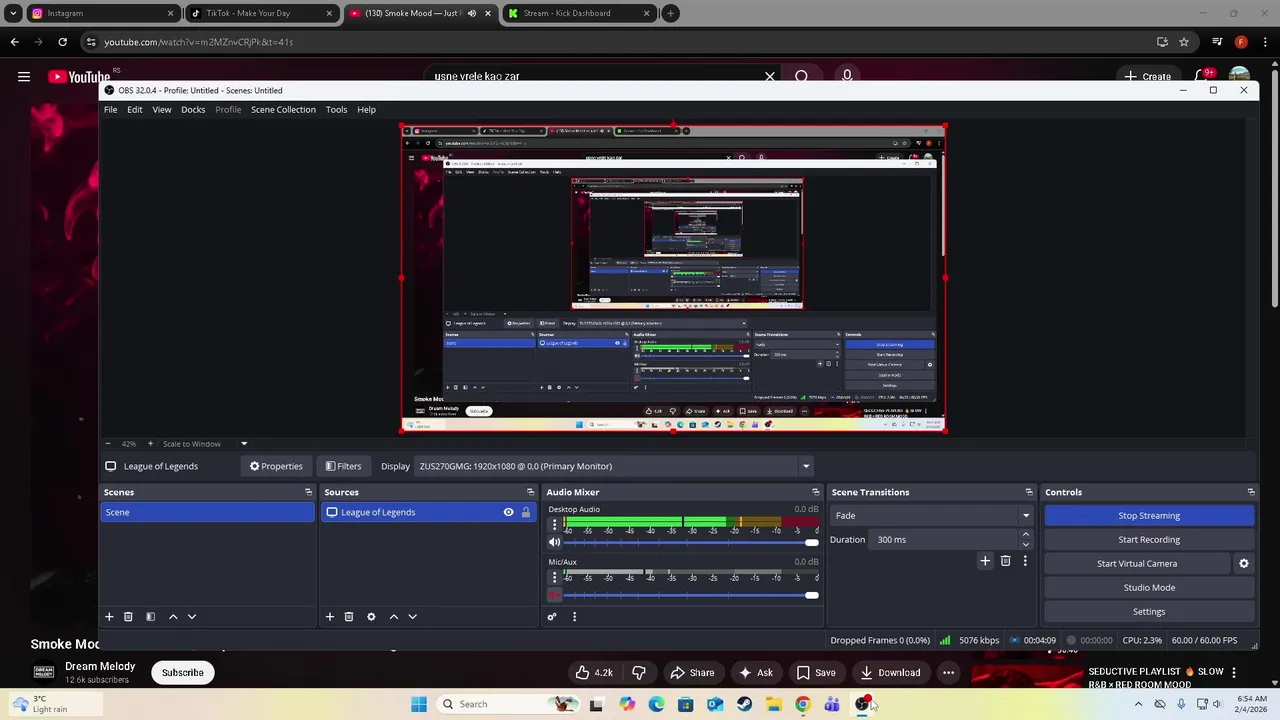1280x720 pixels.
Task: Open OBS Docks menu
Action: [193, 110]
